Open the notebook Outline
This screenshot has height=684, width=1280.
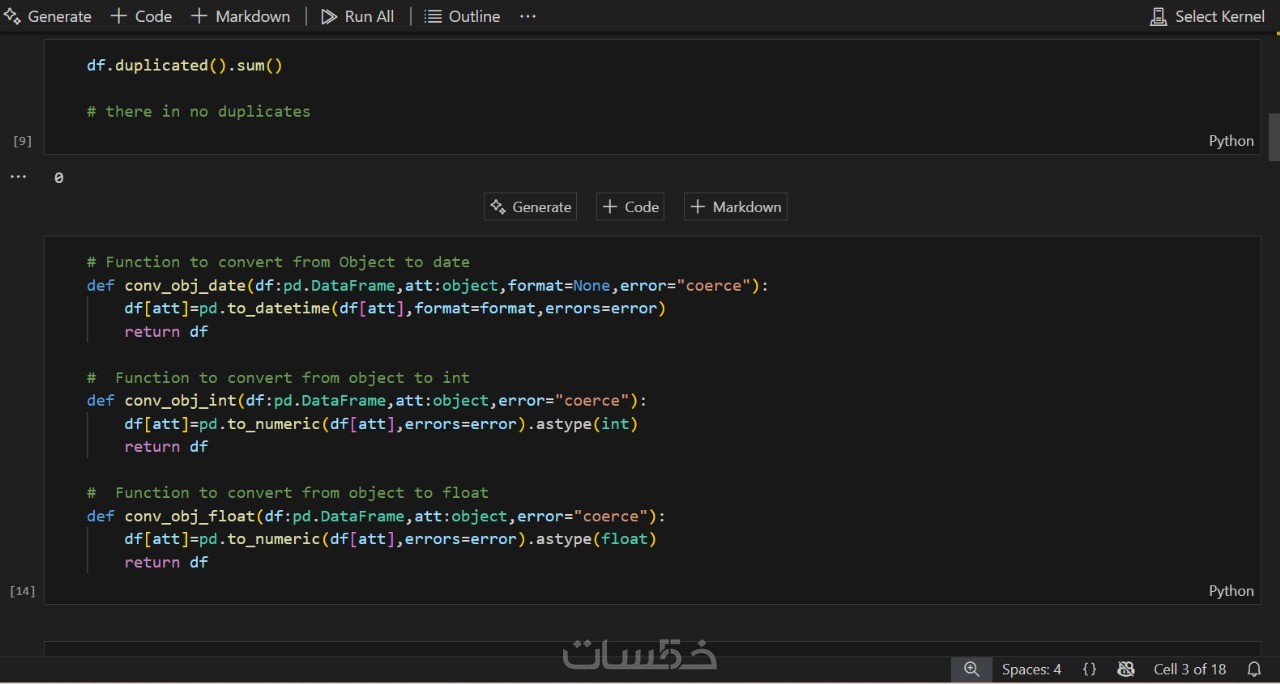coord(462,16)
